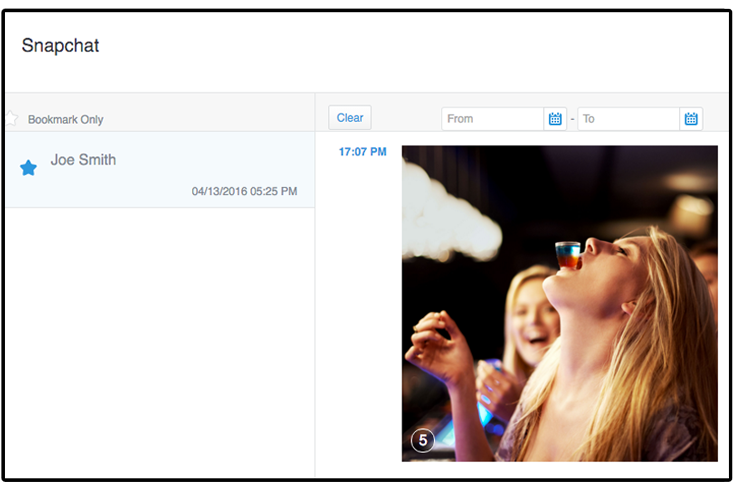
Task: Click the shot glass in the snap photo
Action: click(x=568, y=255)
